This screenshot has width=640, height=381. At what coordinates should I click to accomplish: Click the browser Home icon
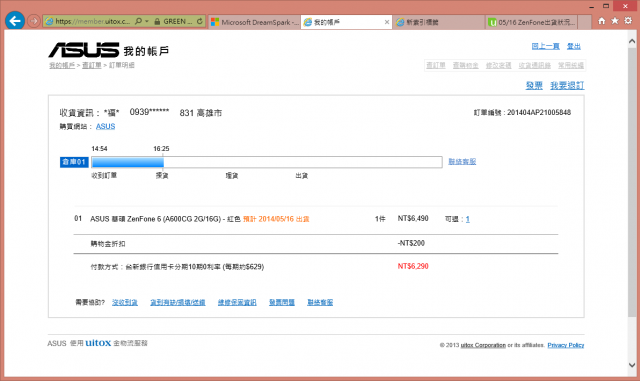pyautogui.click(x=602, y=21)
